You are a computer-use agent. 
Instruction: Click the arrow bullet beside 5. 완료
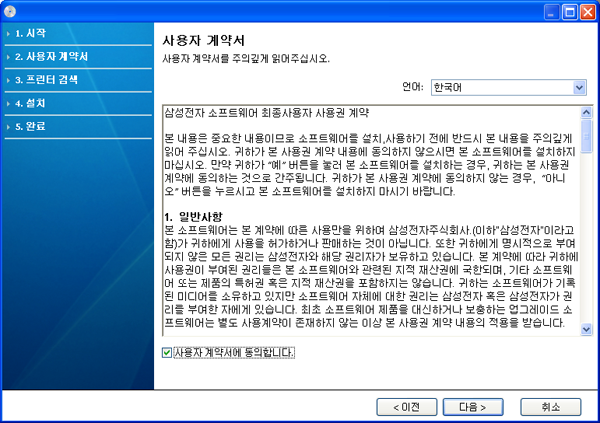8,127
